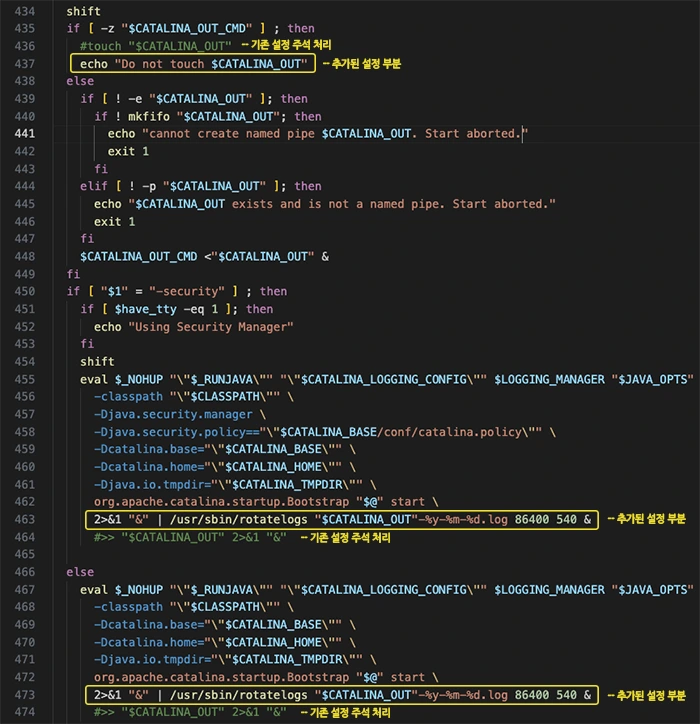Viewport: 700px width, 724px height.
Task: Click '$LOGGING_MANAGER' on line 455
Action: click(549, 380)
